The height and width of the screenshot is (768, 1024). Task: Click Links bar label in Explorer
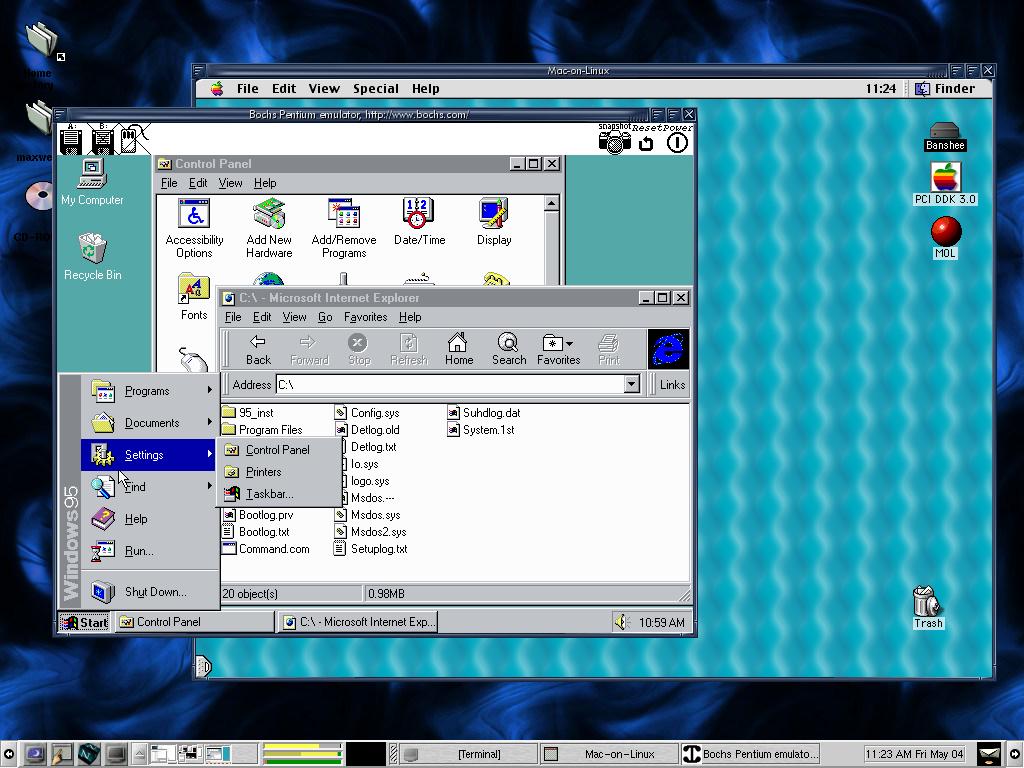tap(672, 385)
